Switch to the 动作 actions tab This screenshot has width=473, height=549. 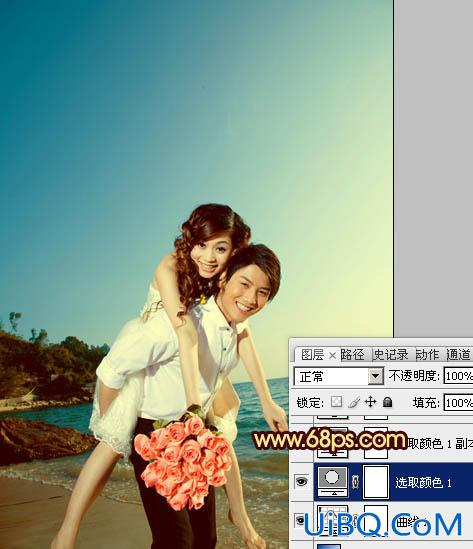click(427, 355)
